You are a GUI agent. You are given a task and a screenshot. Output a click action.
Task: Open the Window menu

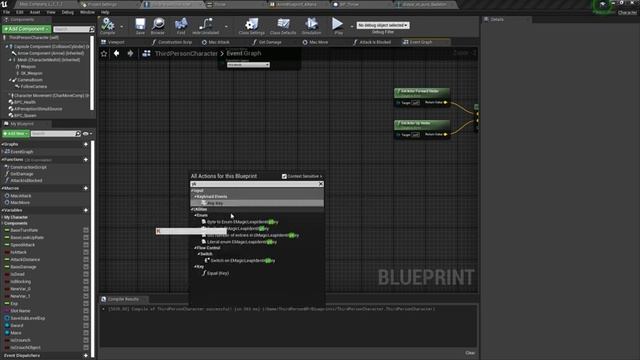87,12
